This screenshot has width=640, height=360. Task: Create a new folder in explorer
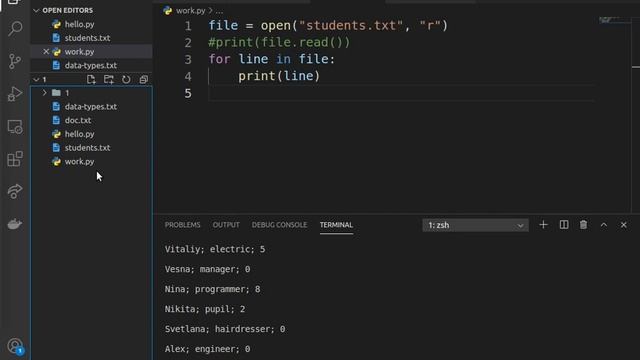(109, 79)
